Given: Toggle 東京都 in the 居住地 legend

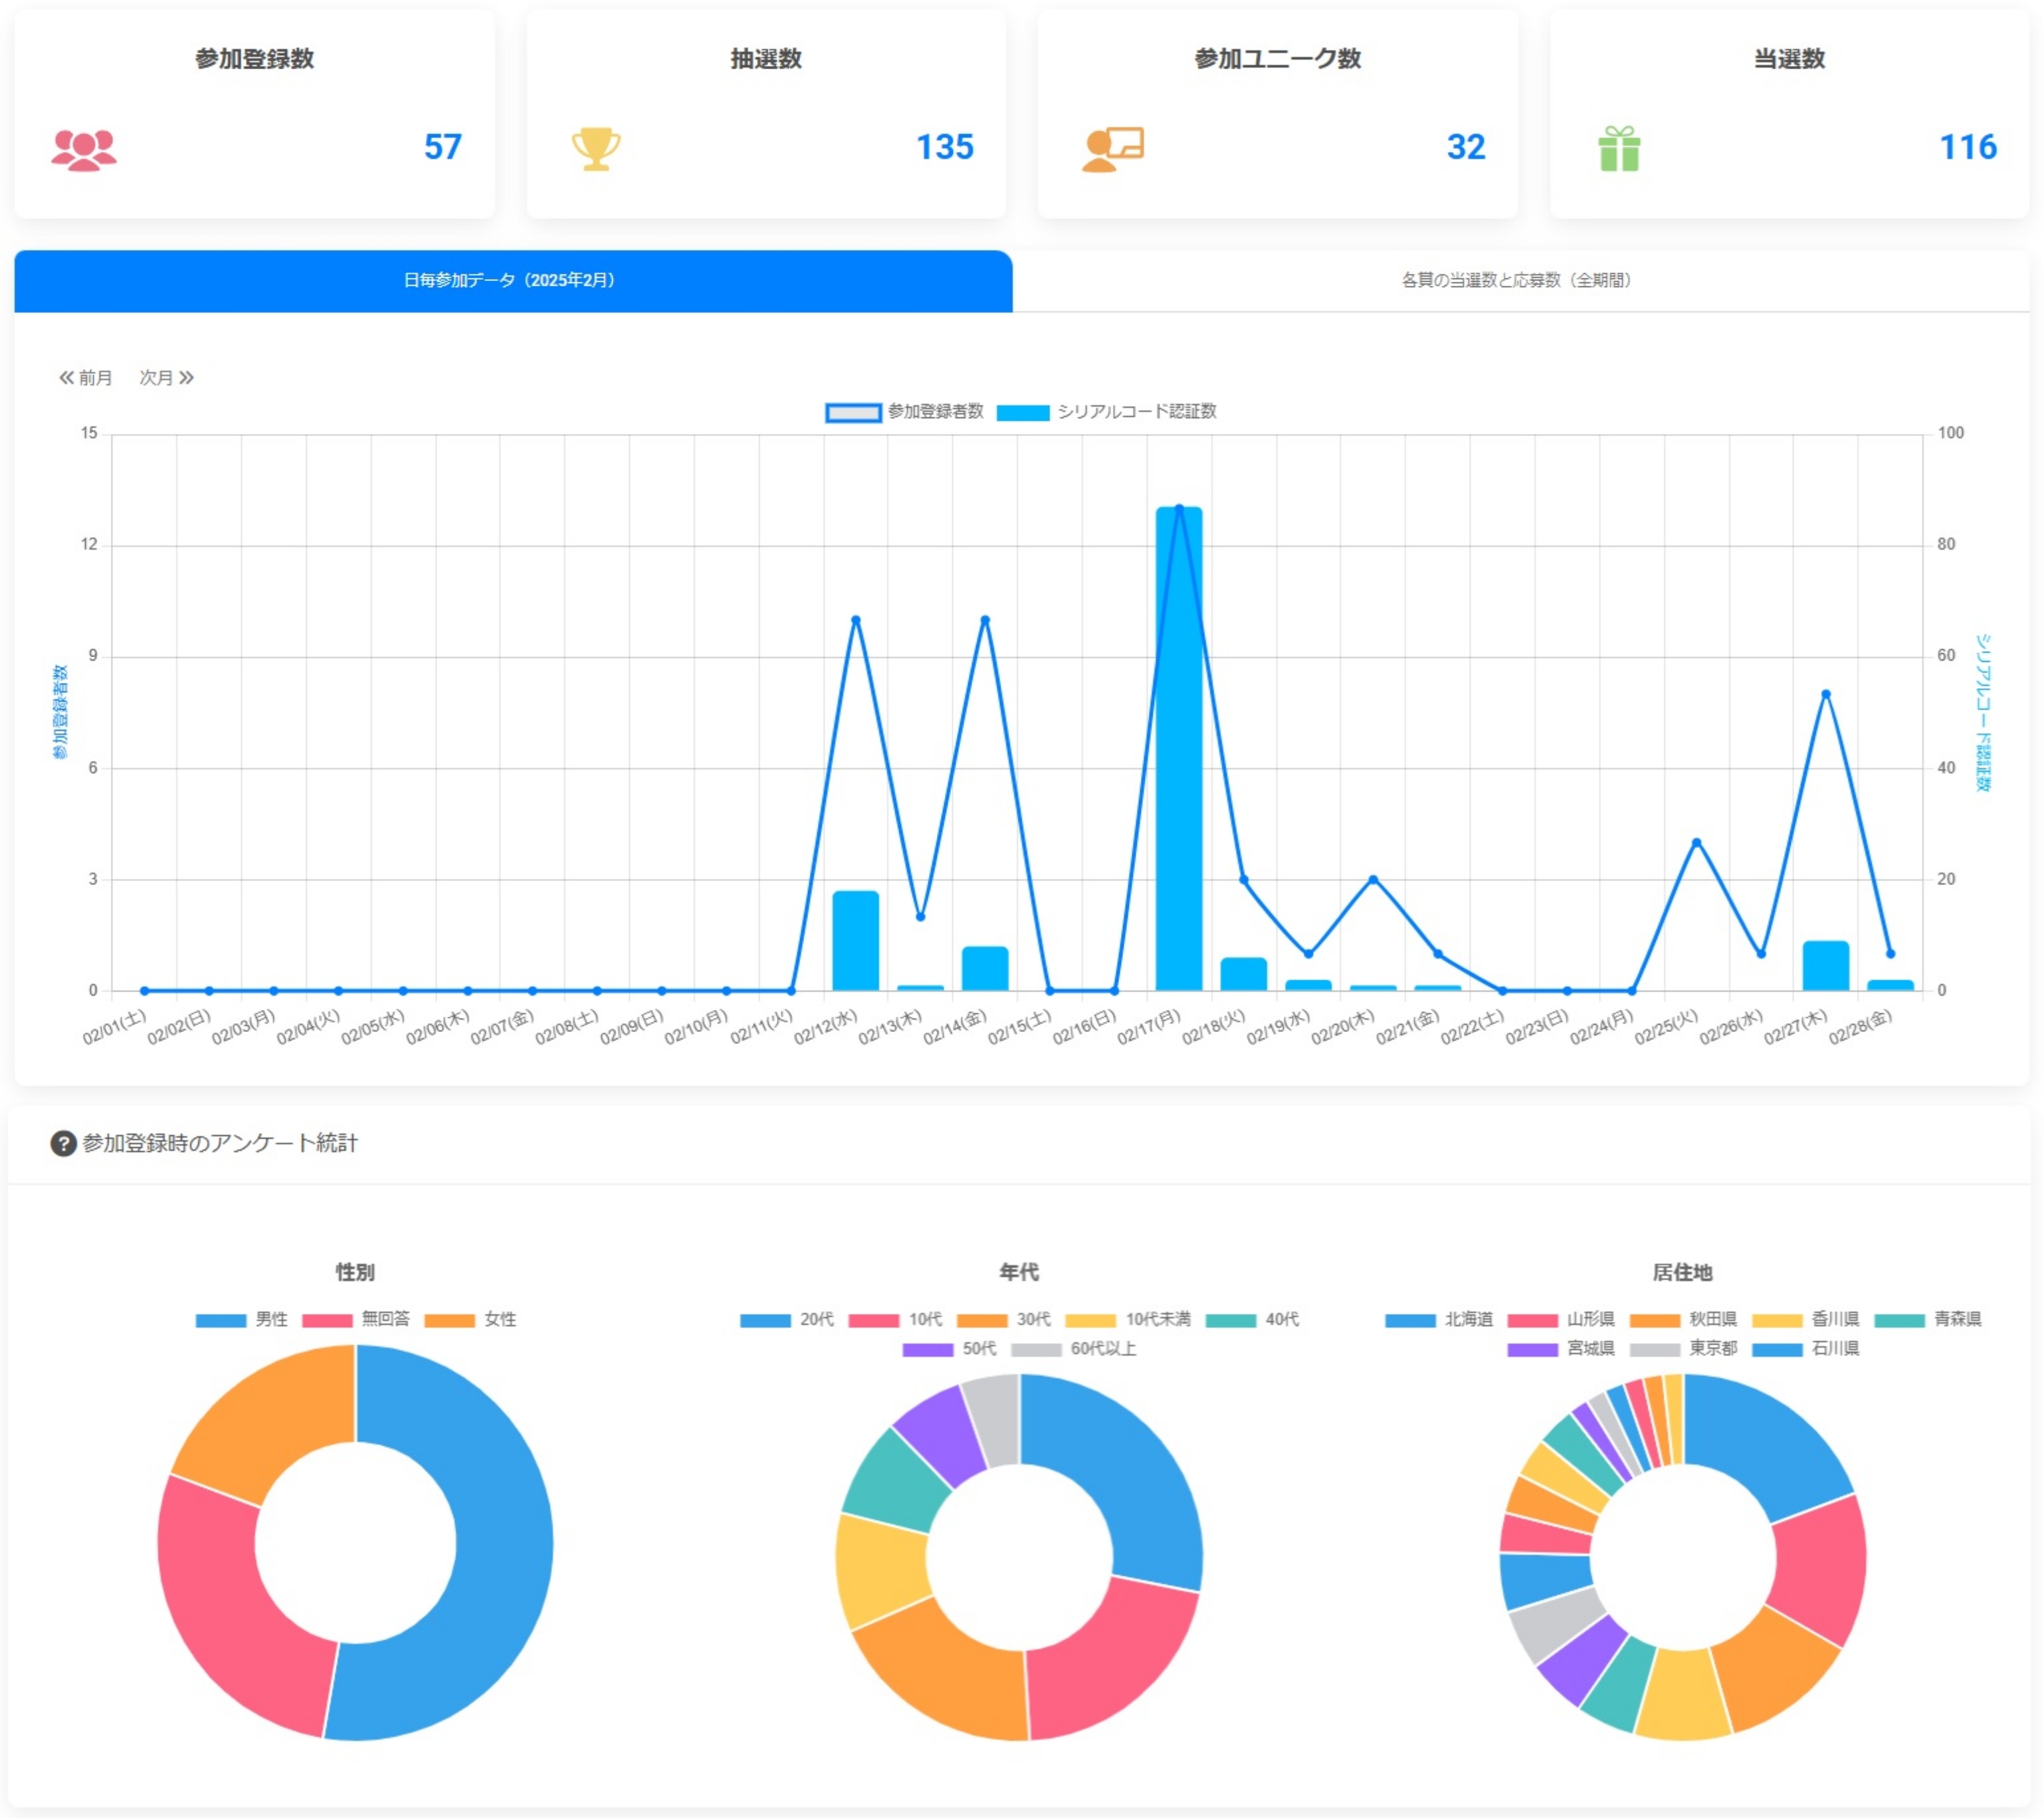Looking at the screenshot, I should pyautogui.click(x=1683, y=1349).
